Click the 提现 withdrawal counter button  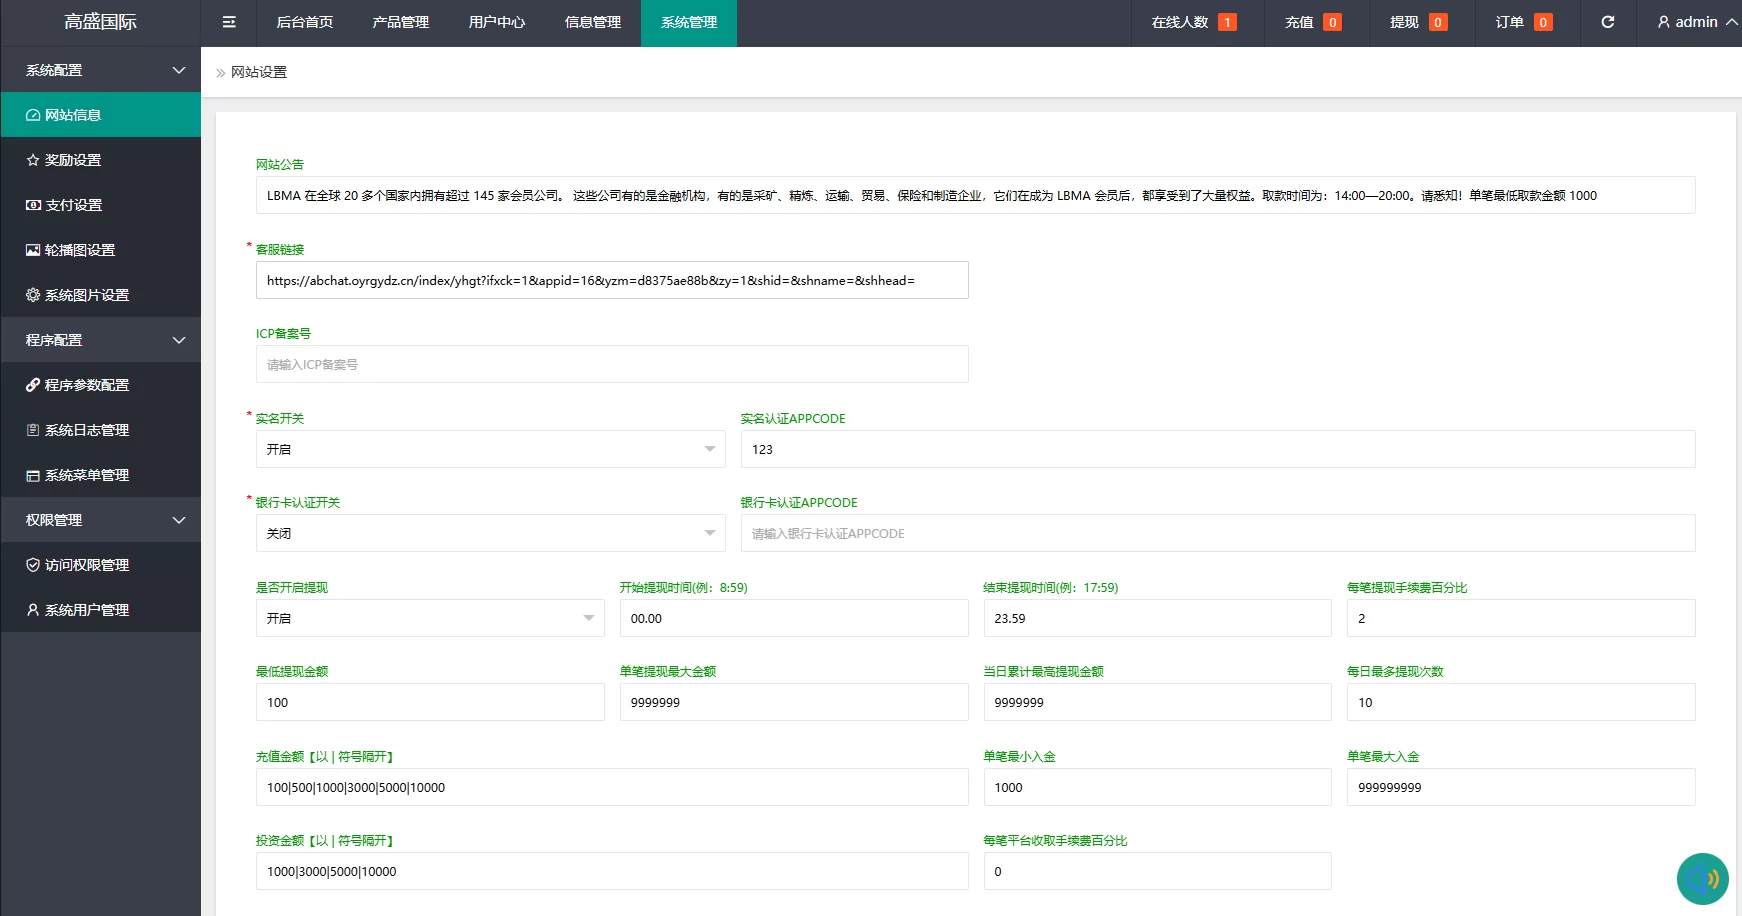pos(1421,21)
